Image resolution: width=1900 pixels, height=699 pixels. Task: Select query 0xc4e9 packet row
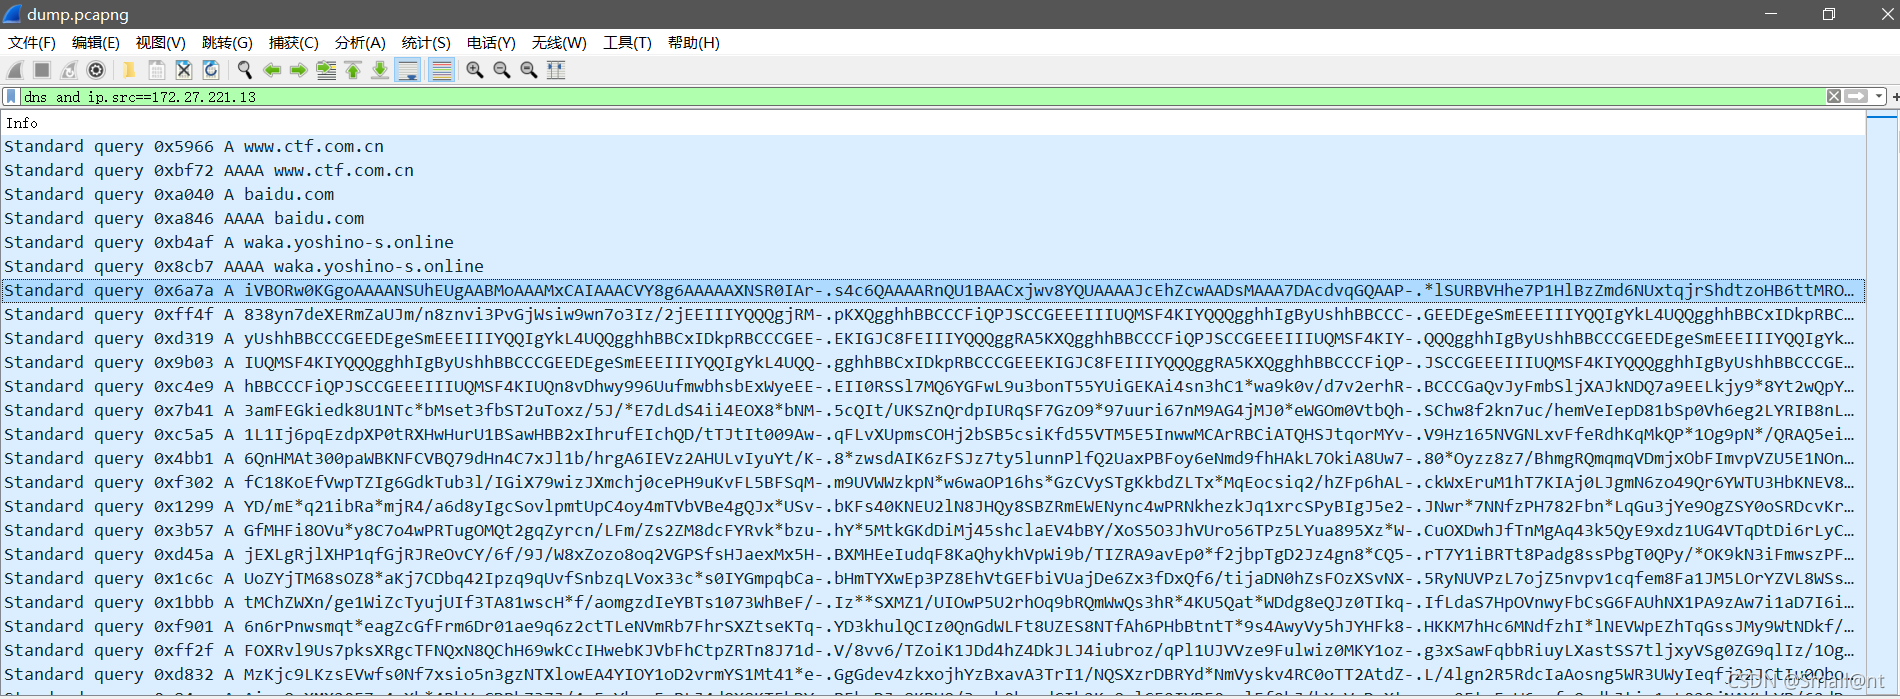pos(932,386)
